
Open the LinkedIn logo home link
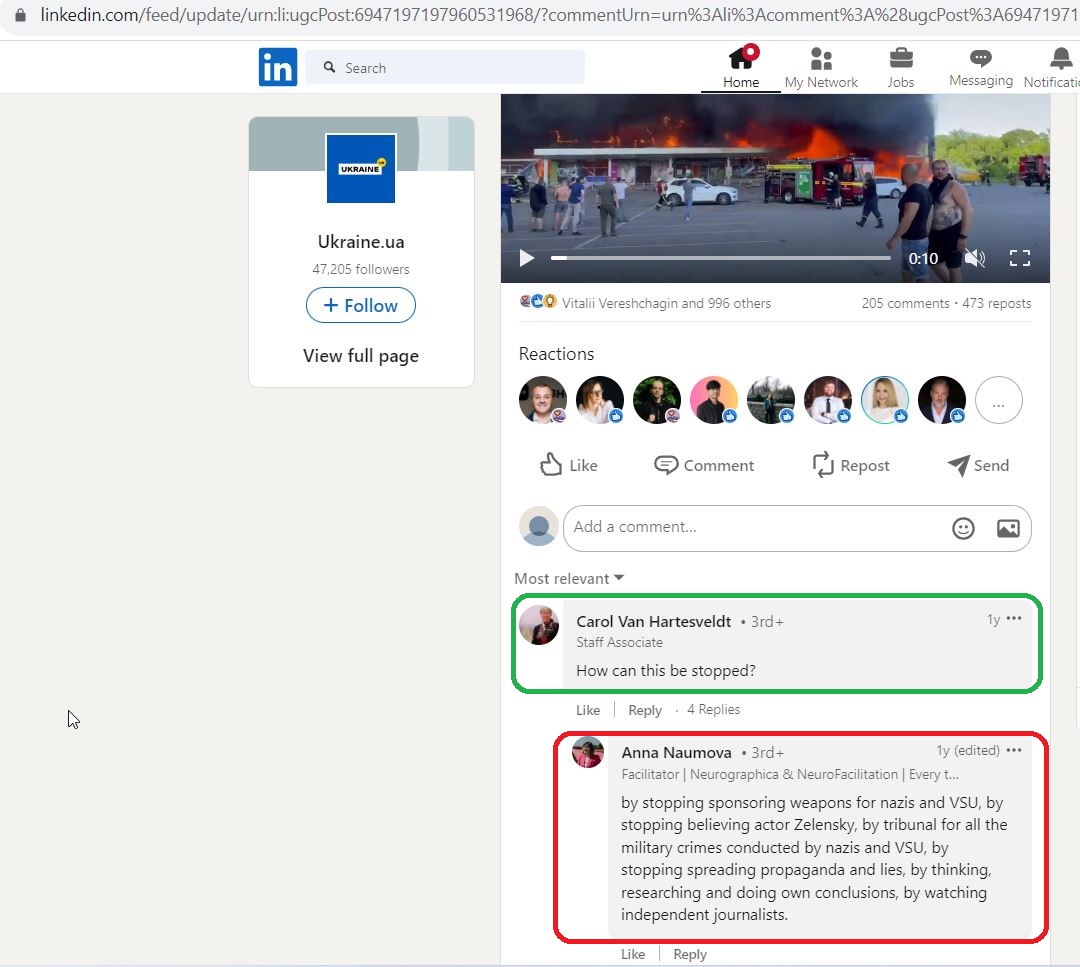(278, 67)
